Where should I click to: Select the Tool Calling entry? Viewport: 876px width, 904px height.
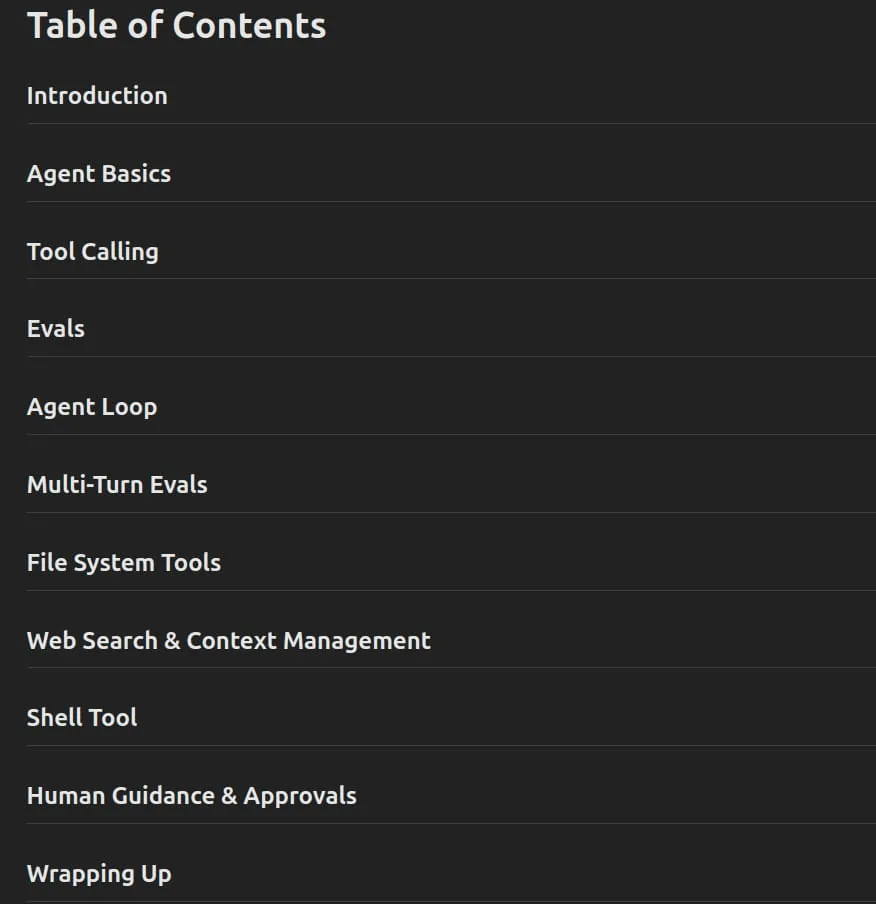pyautogui.click(x=93, y=251)
